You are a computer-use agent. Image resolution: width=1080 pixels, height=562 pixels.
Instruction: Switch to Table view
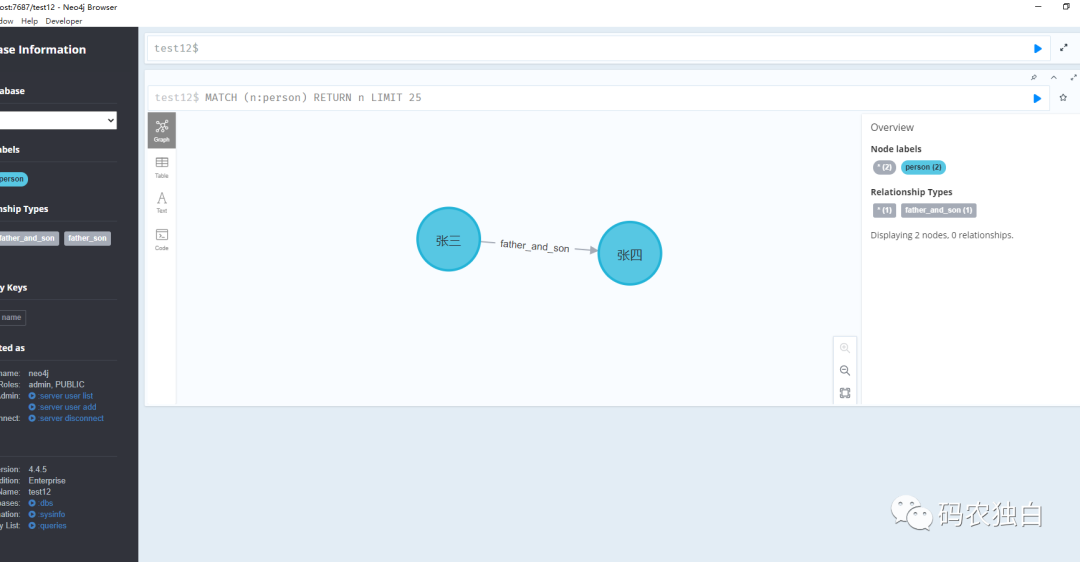[x=162, y=167]
